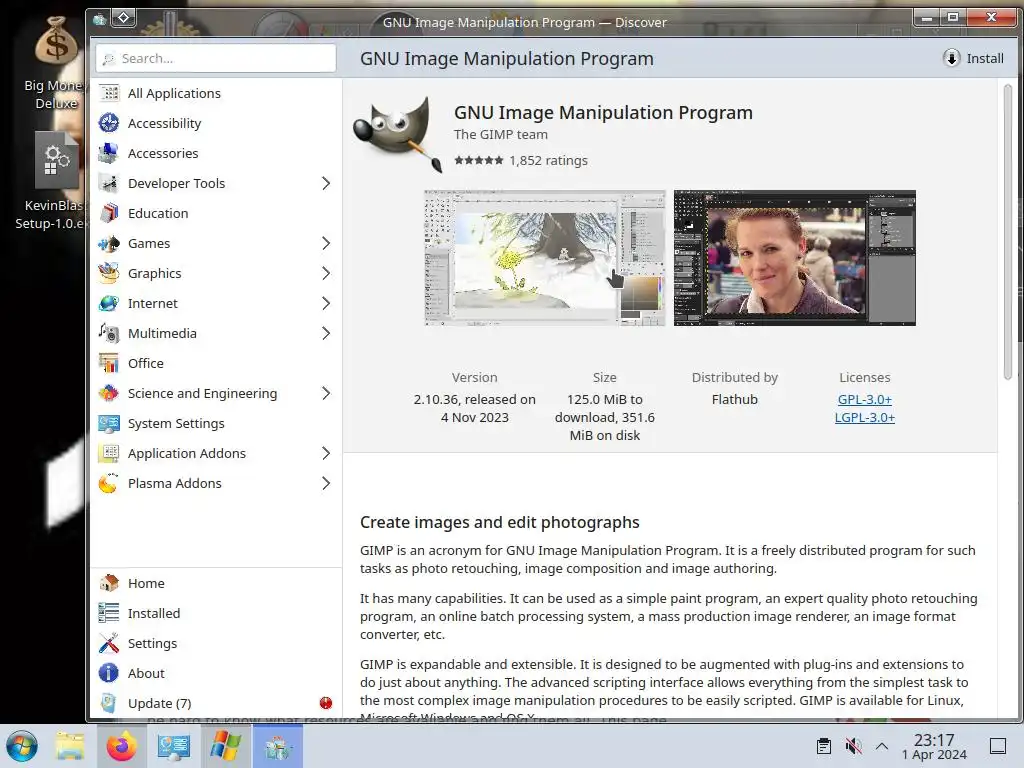Open the system settings taskbar icon
Image resolution: width=1024 pixels, height=768 pixels.
pos(174,746)
